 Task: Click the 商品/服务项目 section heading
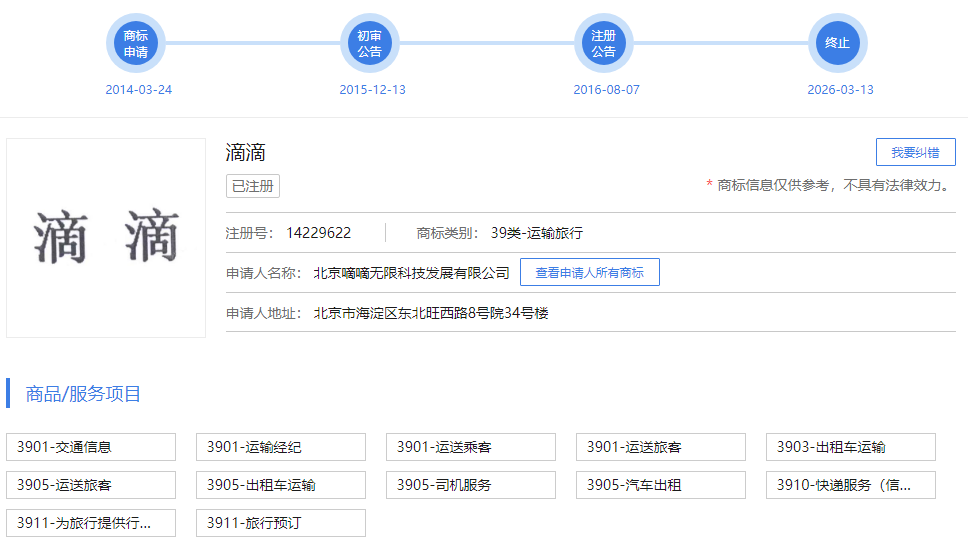point(83,394)
